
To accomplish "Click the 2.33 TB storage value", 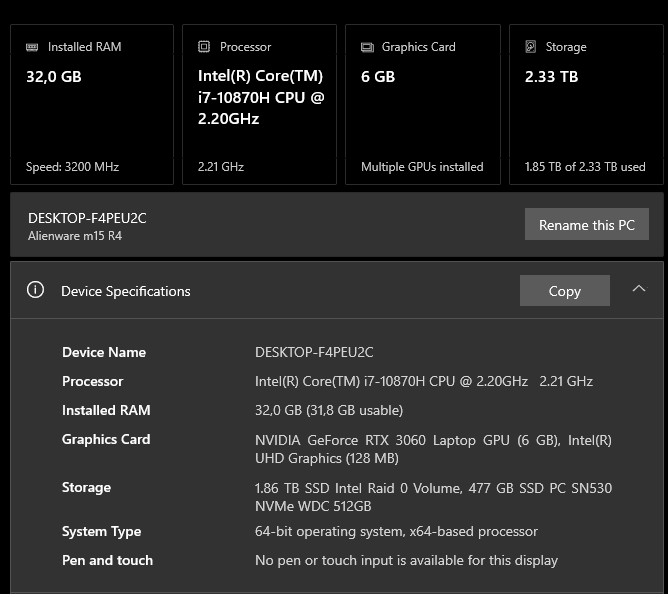I will click(x=551, y=77).
